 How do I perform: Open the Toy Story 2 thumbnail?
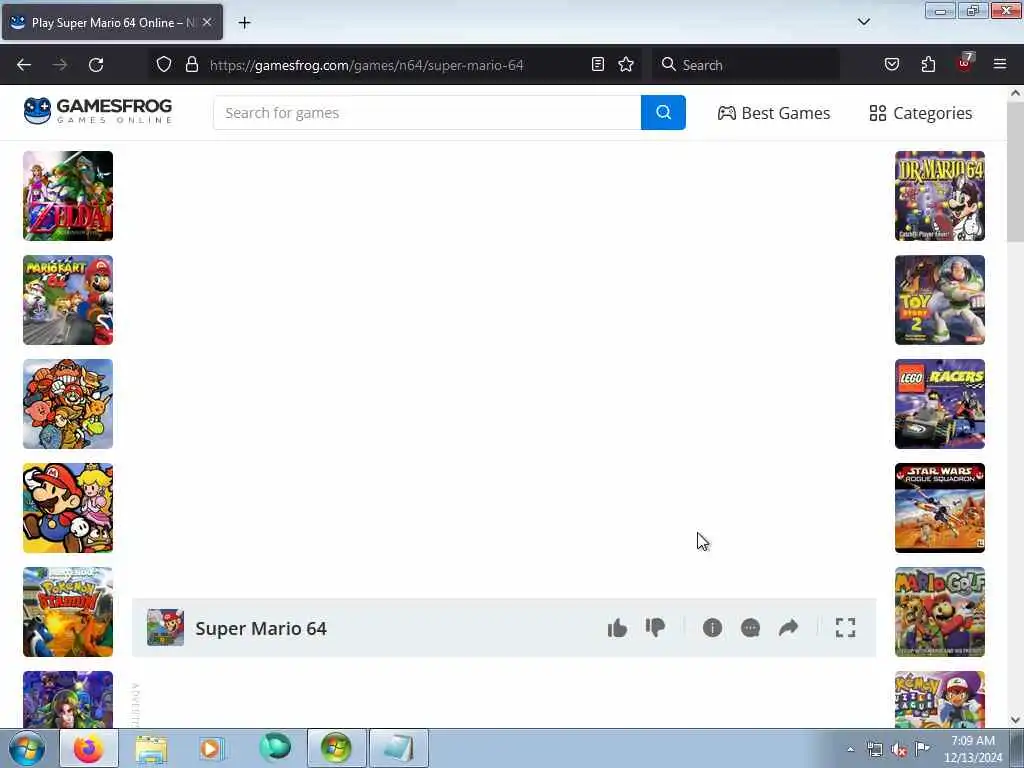point(940,300)
